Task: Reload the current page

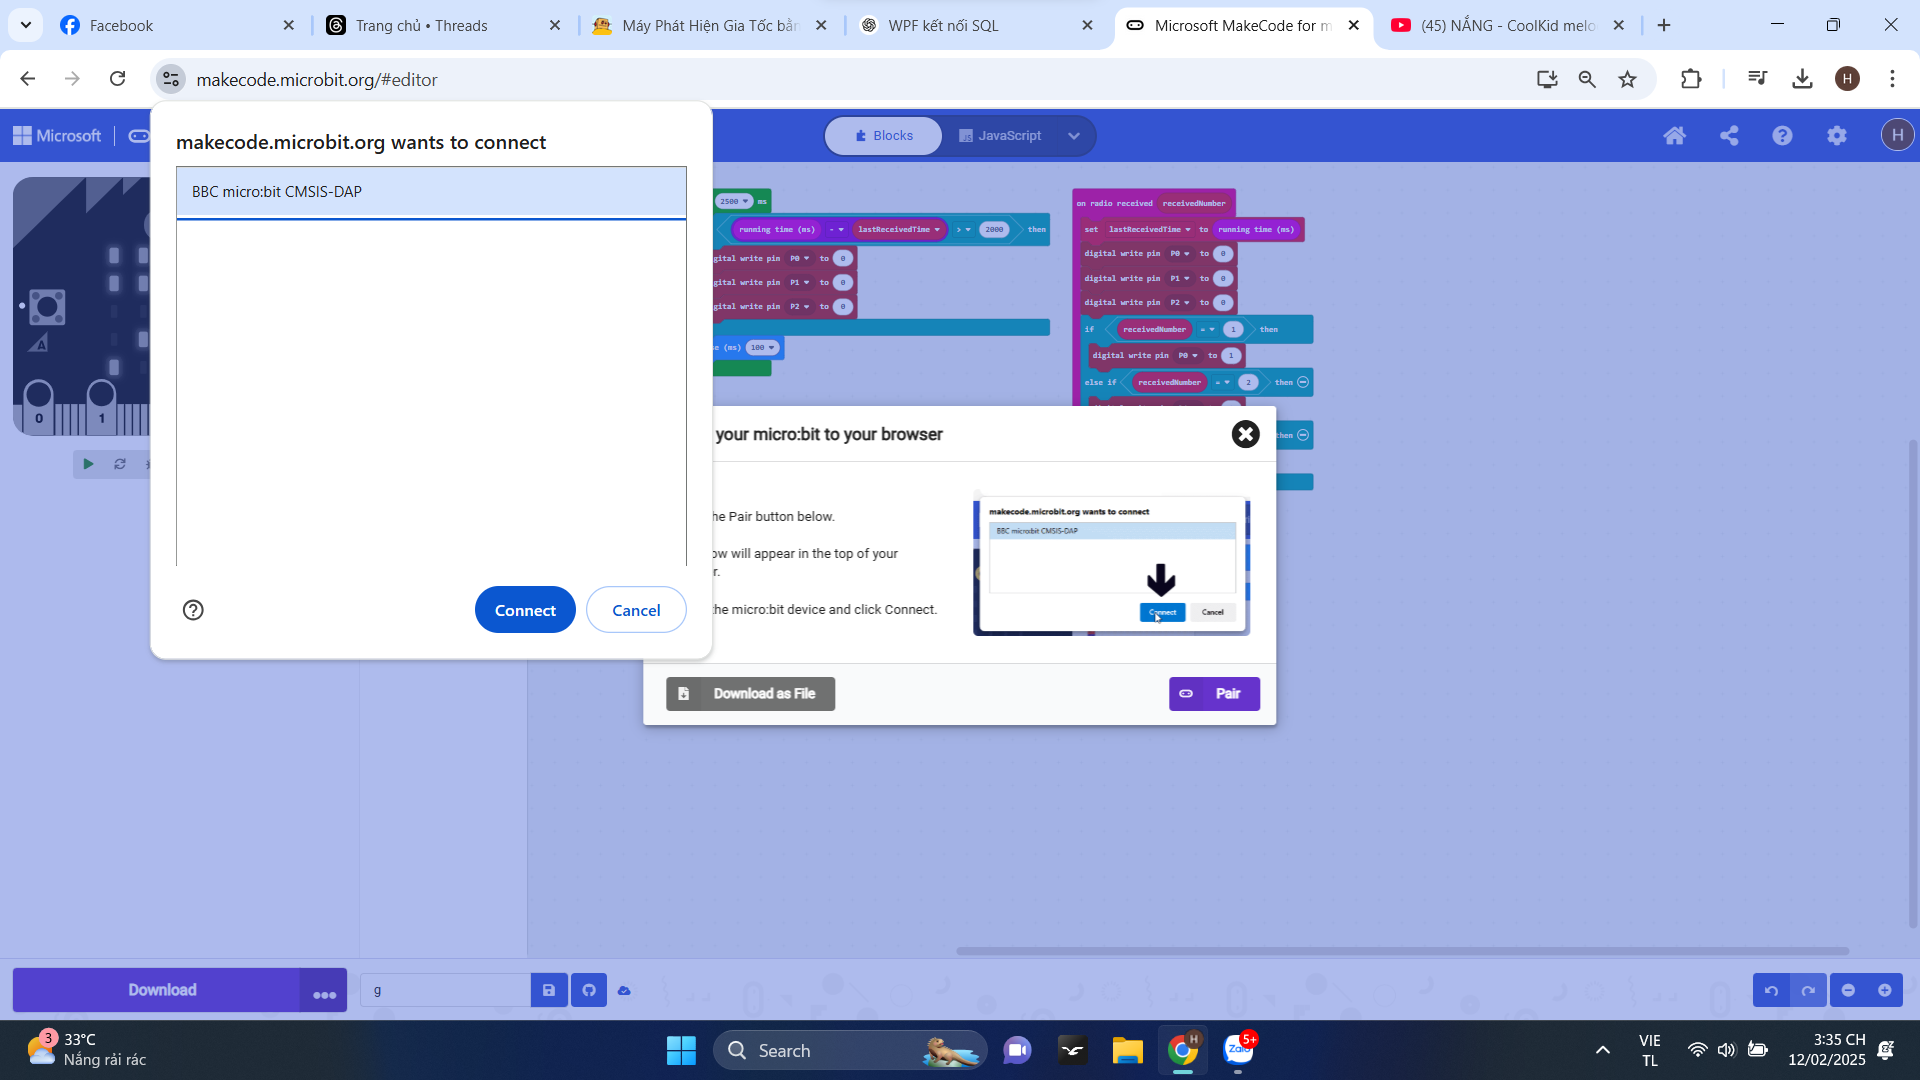Action: [x=117, y=79]
